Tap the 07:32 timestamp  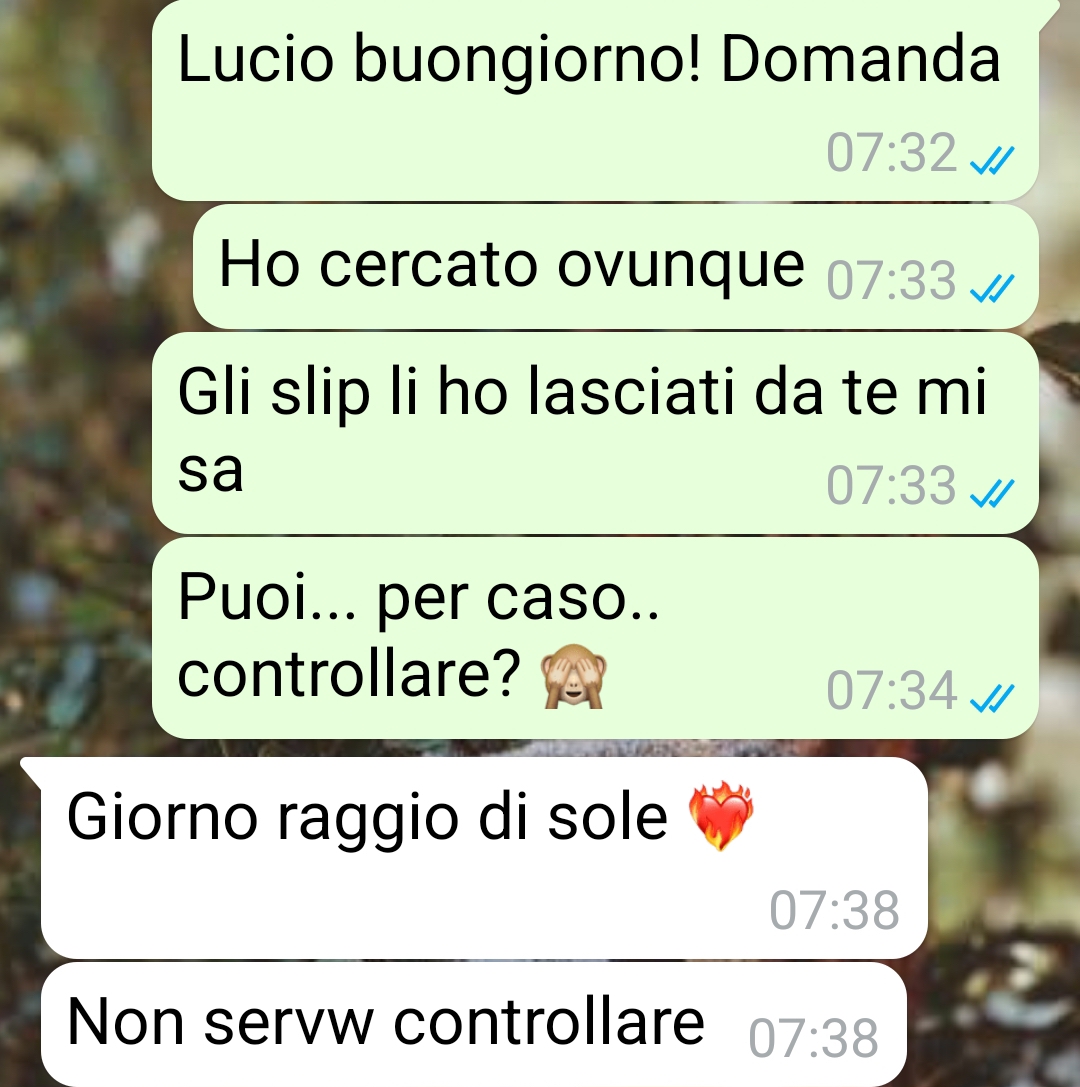pos(891,153)
